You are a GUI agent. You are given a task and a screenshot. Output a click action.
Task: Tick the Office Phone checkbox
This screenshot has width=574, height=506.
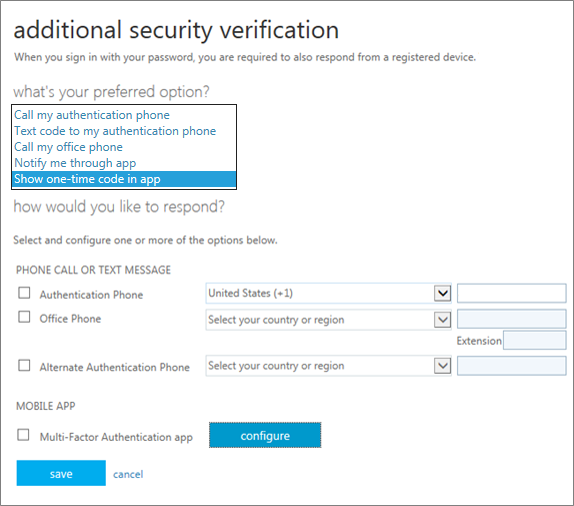(x=24, y=317)
